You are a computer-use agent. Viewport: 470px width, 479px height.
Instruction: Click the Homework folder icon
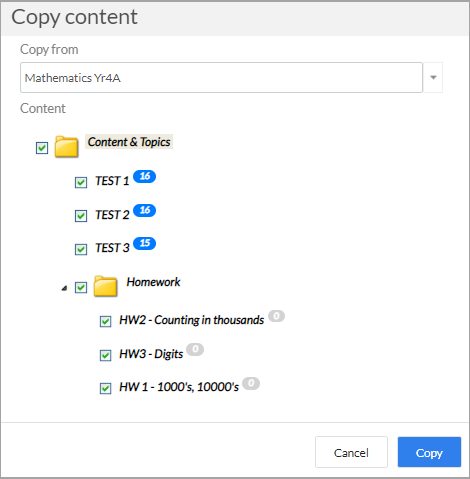point(105,286)
